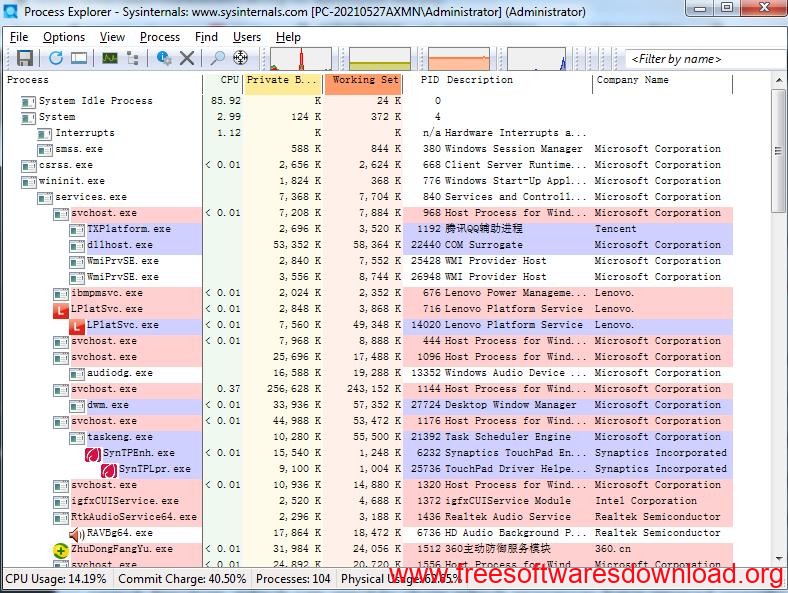The width and height of the screenshot is (788, 593).
Task: Sort by the Process column header
Action: click(103, 80)
